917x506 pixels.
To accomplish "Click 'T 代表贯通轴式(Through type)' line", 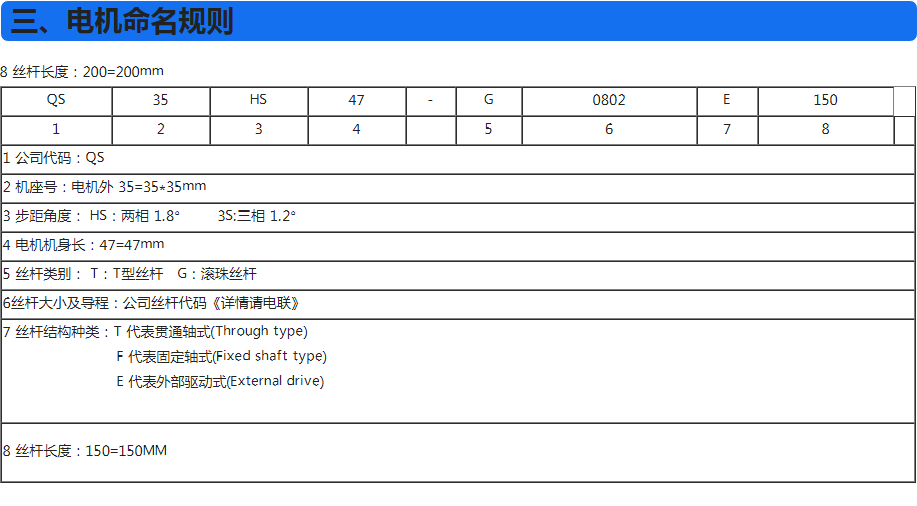I will click(211, 332).
